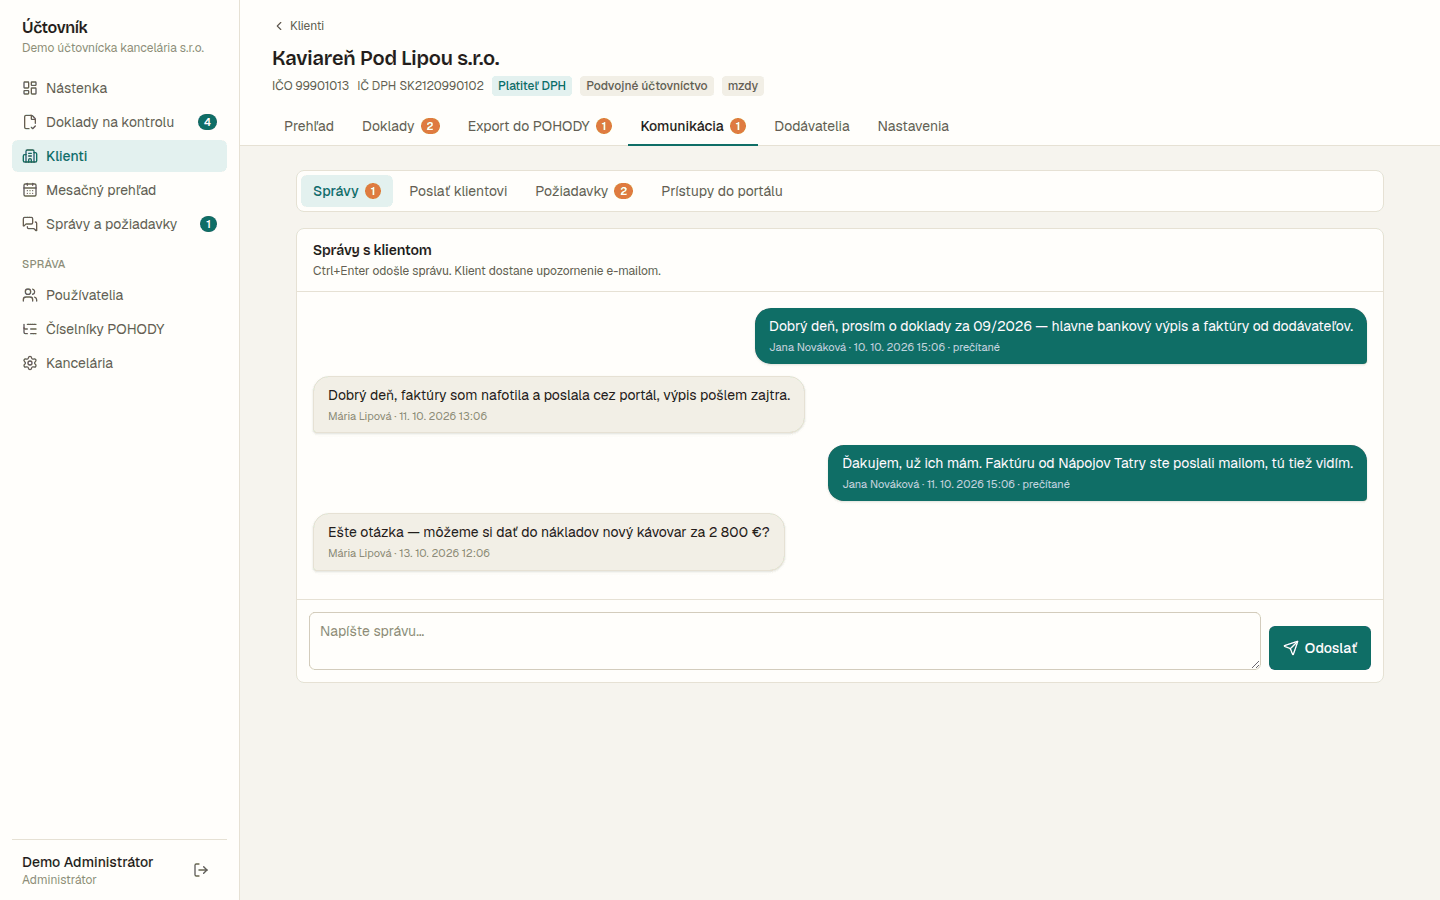Open the Prístupy do portálu sub-tab

tap(722, 191)
